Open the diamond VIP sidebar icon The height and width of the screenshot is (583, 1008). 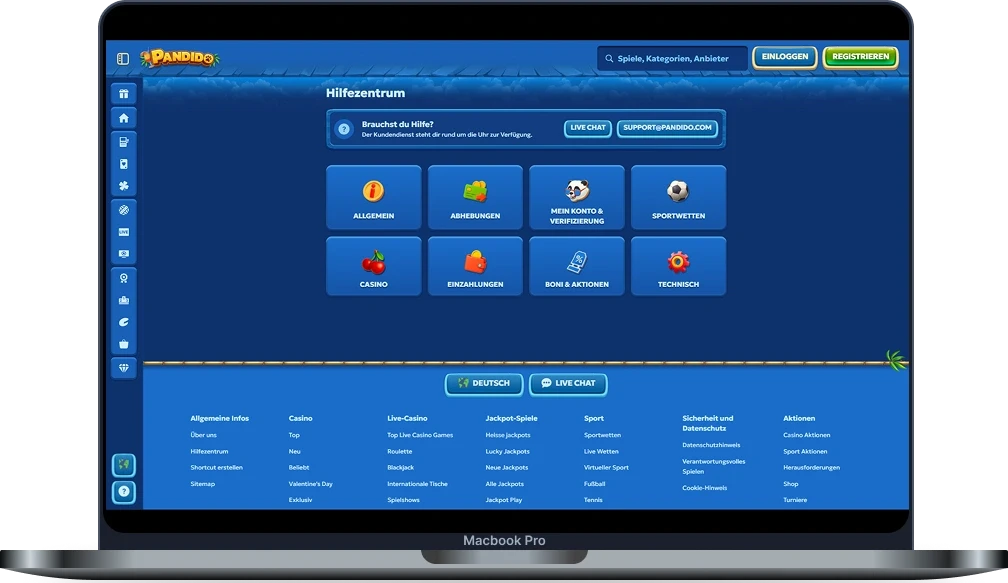[123, 367]
